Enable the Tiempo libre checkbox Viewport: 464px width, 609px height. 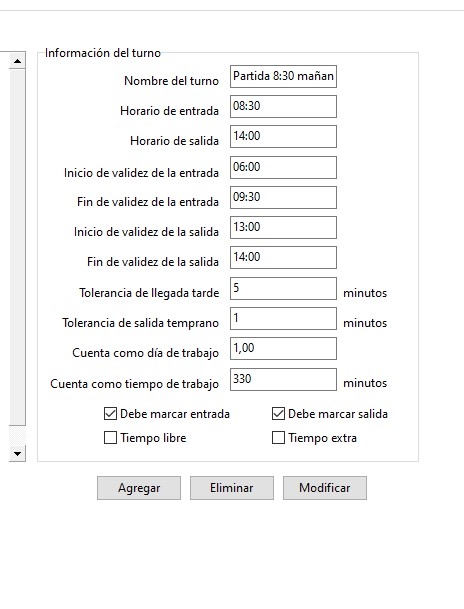pos(110,438)
